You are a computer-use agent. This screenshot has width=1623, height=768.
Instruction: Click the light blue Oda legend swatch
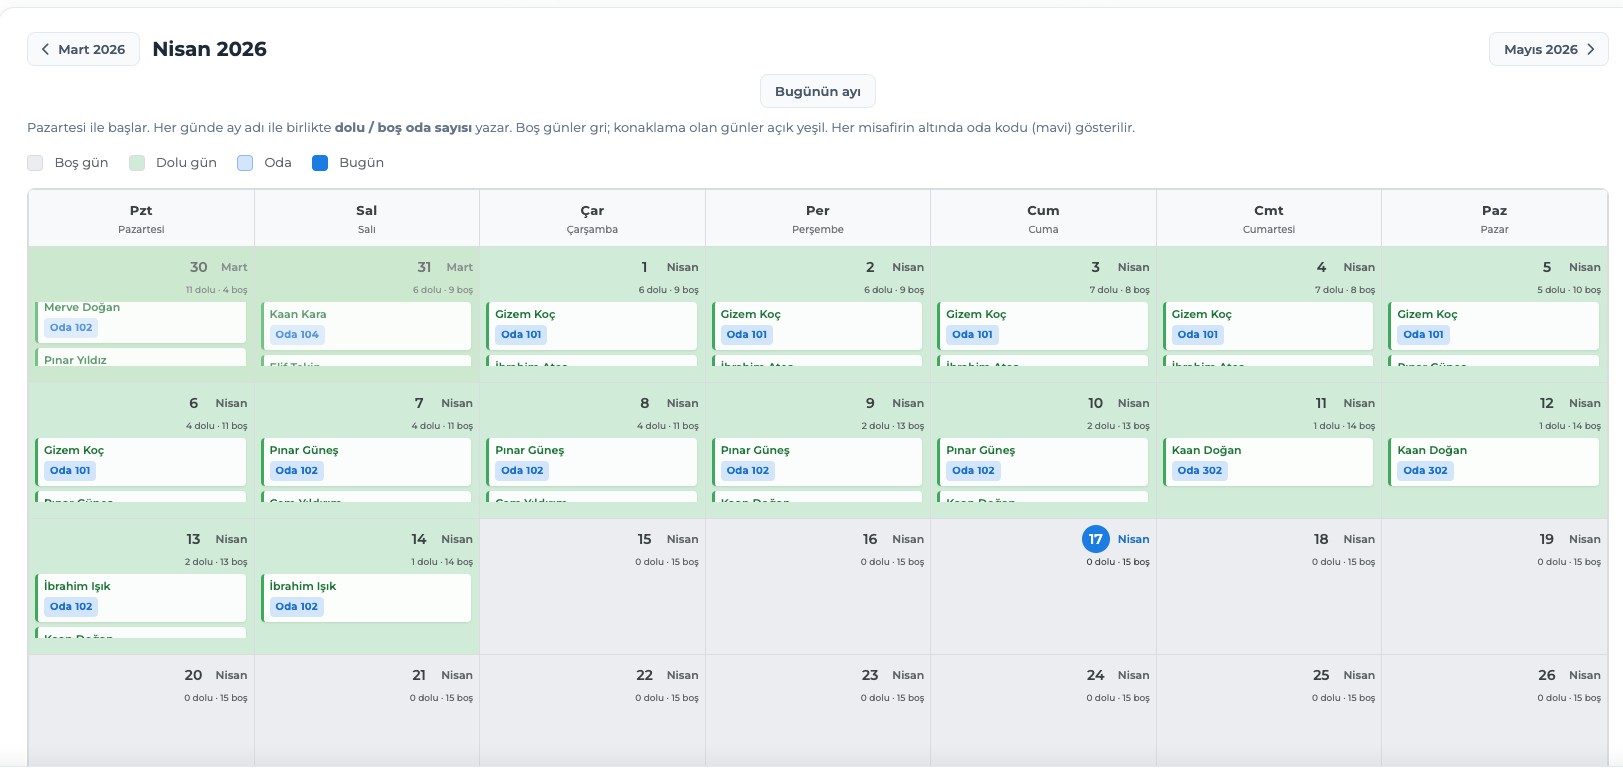(x=245, y=163)
